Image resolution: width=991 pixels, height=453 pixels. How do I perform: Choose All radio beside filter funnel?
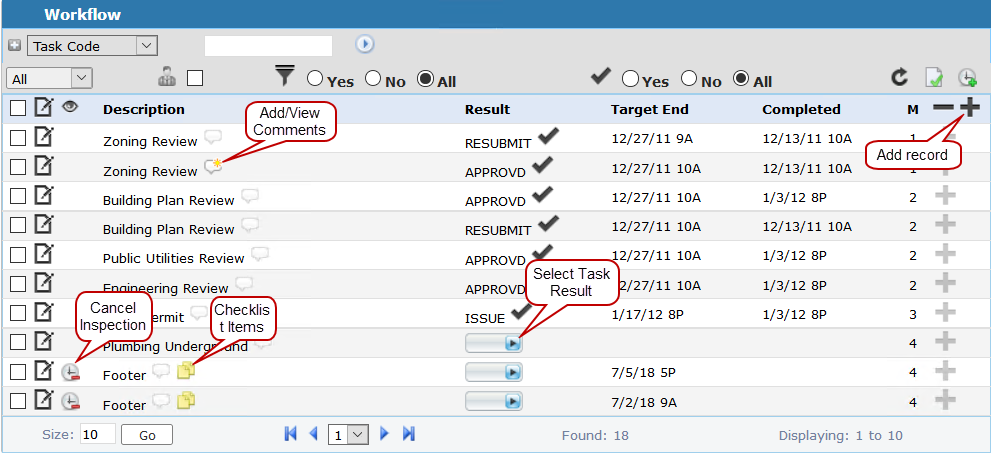tap(426, 78)
